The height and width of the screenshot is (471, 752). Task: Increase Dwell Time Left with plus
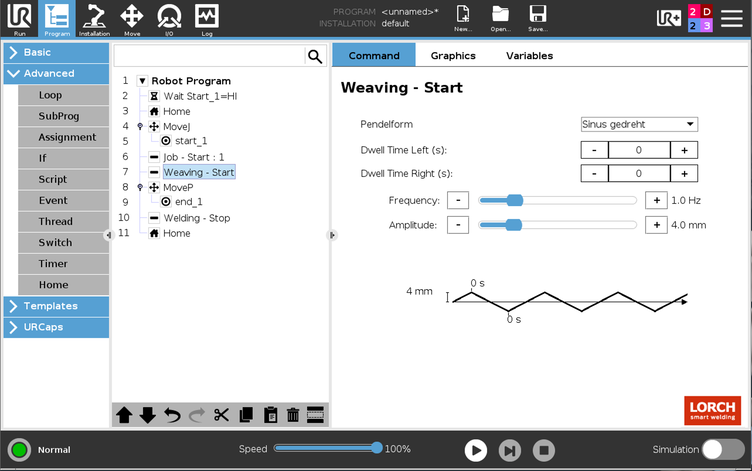pyautogui.click(x=684, y=150)
